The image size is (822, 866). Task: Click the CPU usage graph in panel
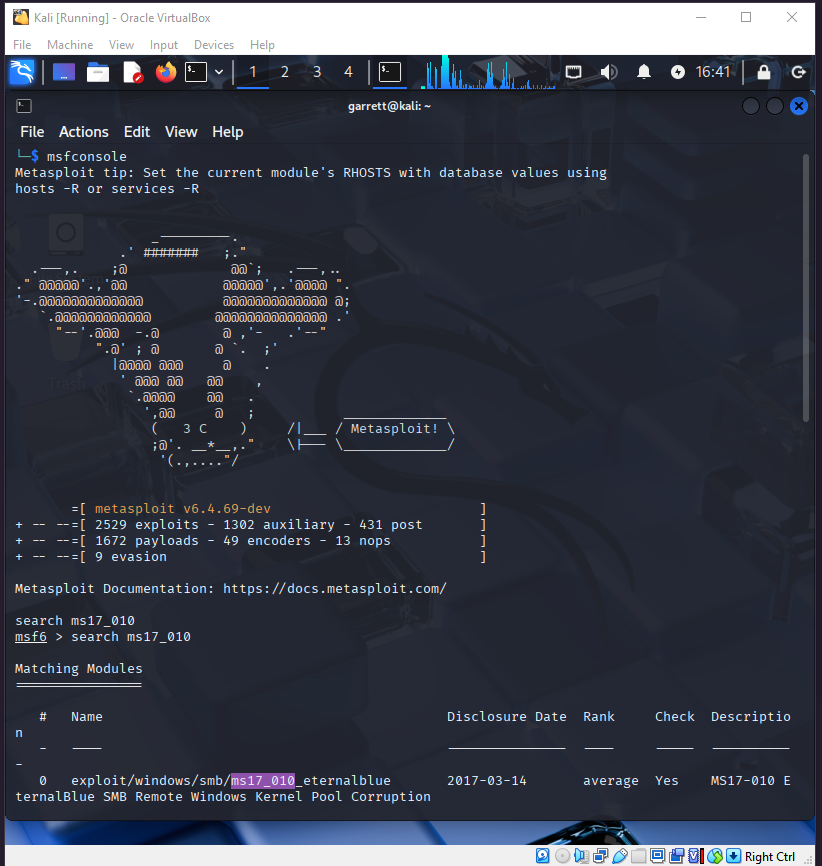pyautogui.click(x=488, y=72)
